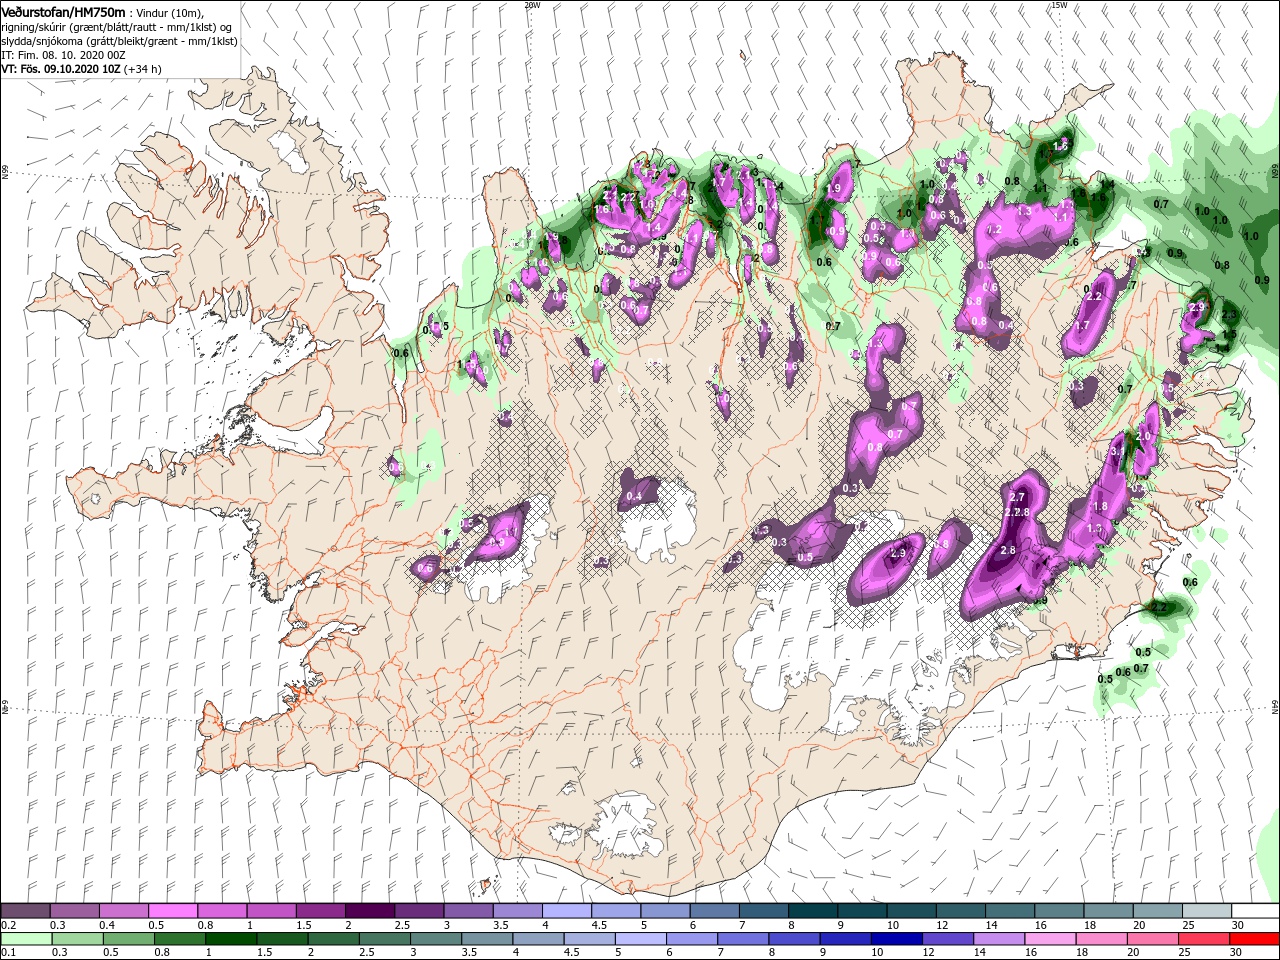The height and width of the screenshot is (960, 1280).
Task: Select the dark green 0.8 swatch, bottom row
Action: [179, 939]
